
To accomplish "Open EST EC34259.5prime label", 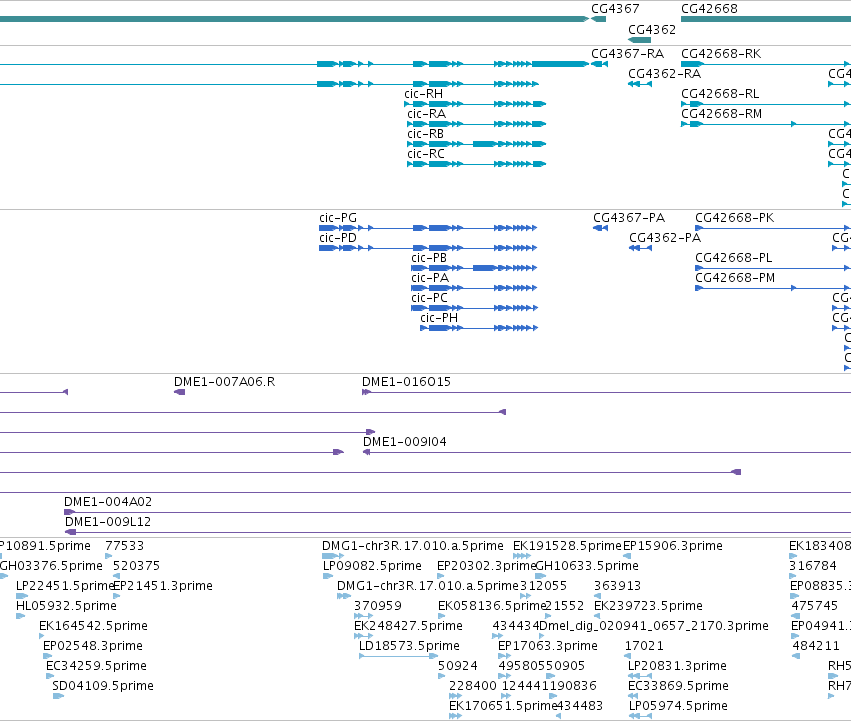I will point(97,666).
